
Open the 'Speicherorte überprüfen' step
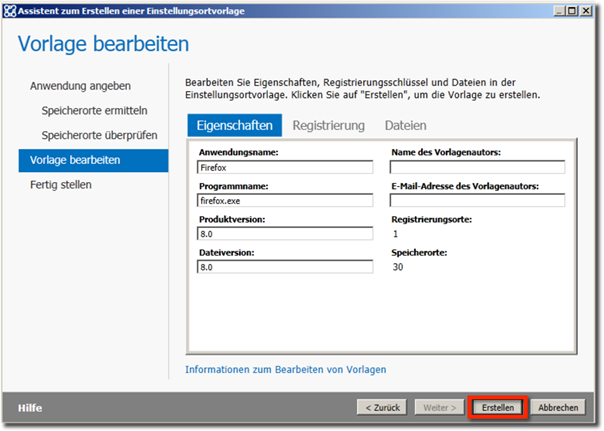[x=95, y=135]
